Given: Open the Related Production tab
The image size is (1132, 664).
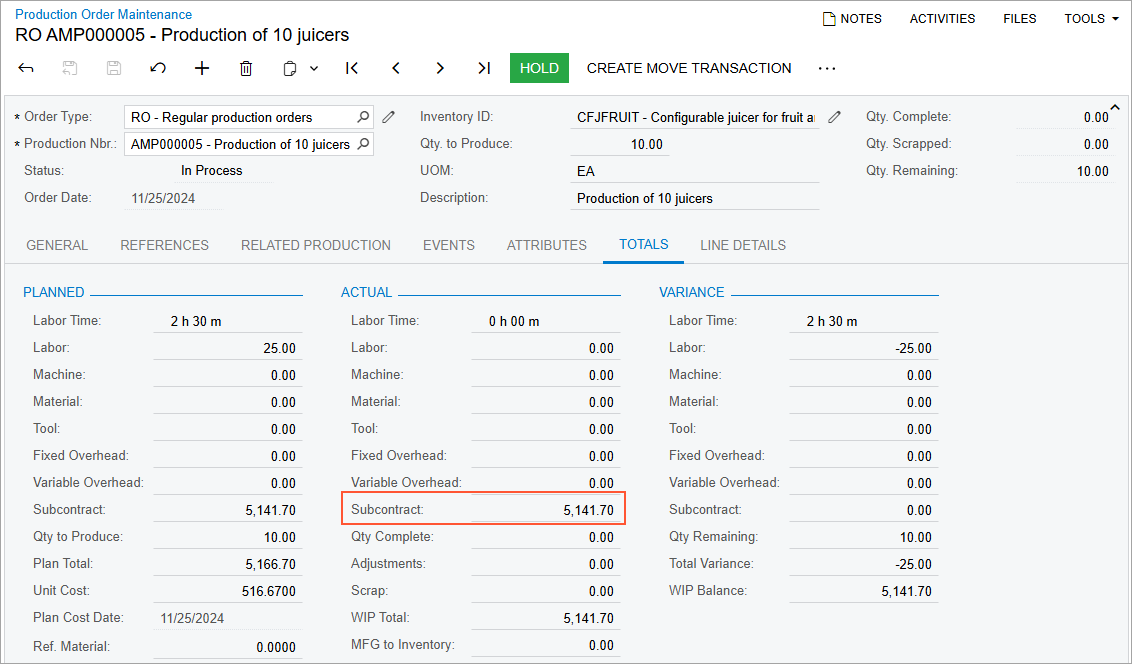Looking at the screenshot, I should (x=315, y=245).
